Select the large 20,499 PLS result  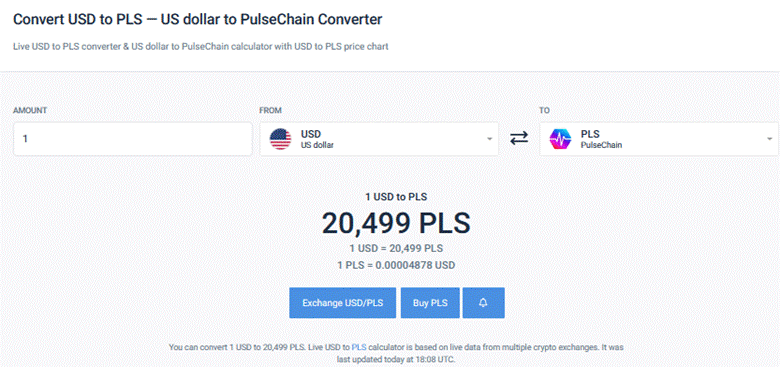[396, 223]
